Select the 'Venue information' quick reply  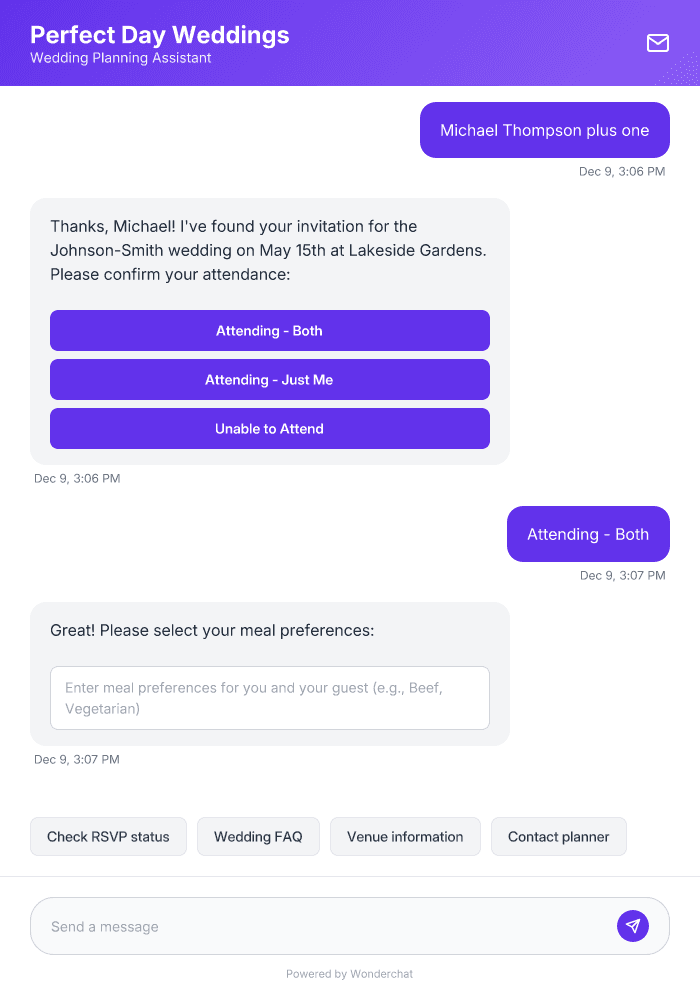point(405,836)
